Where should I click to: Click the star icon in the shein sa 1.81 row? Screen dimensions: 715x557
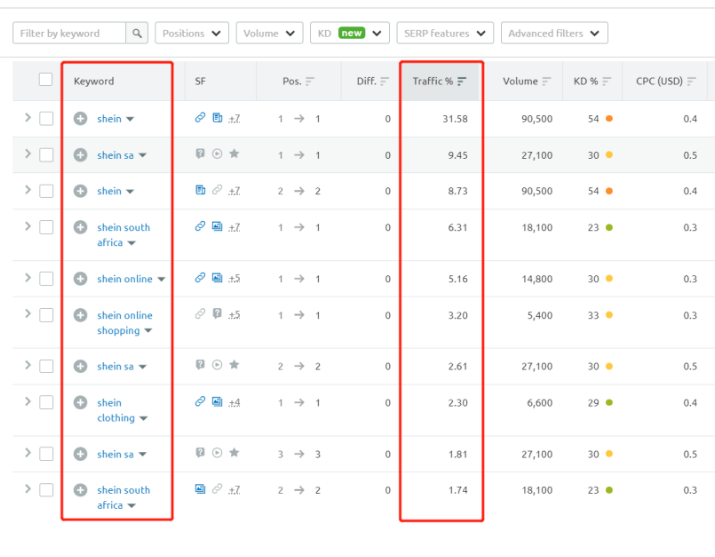click(x=234, y=452)
